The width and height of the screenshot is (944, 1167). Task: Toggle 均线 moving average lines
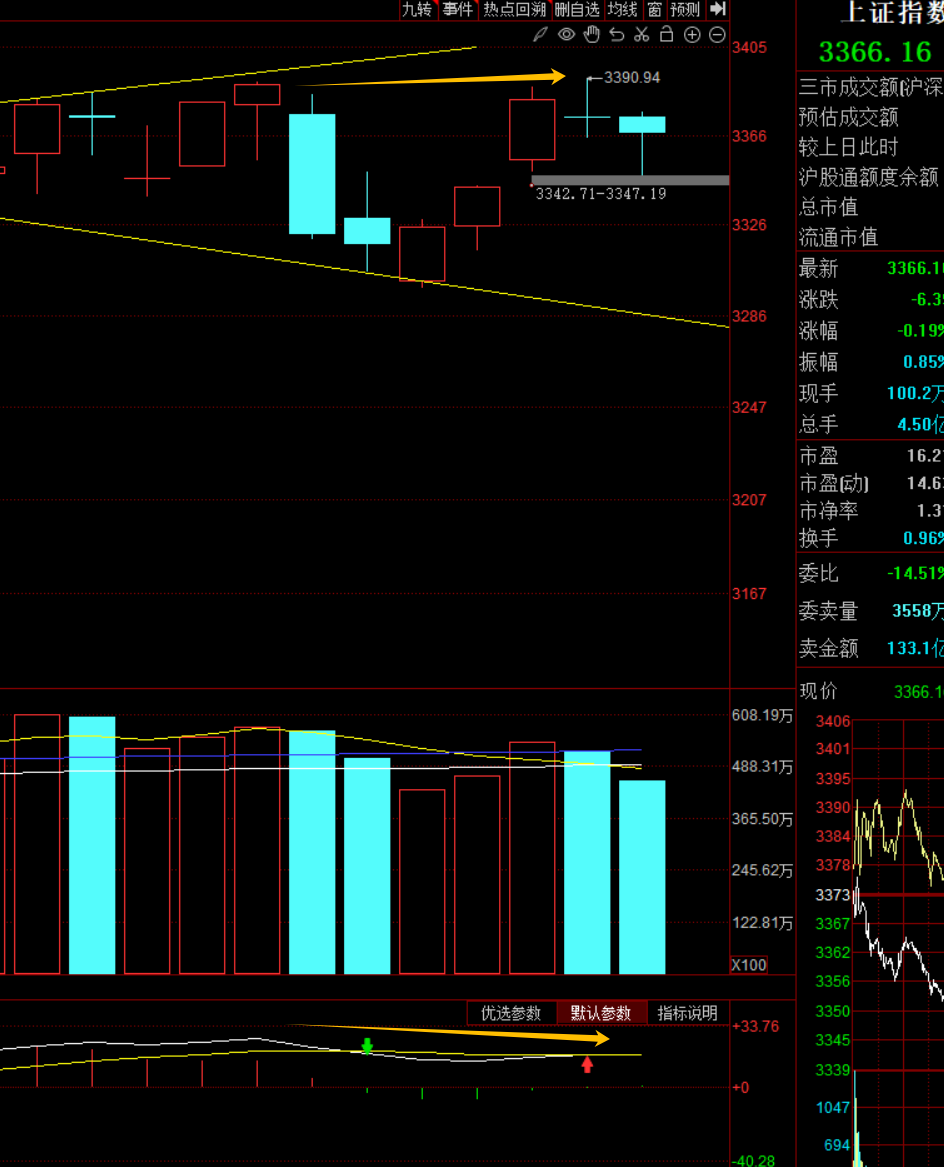[622, 10]
